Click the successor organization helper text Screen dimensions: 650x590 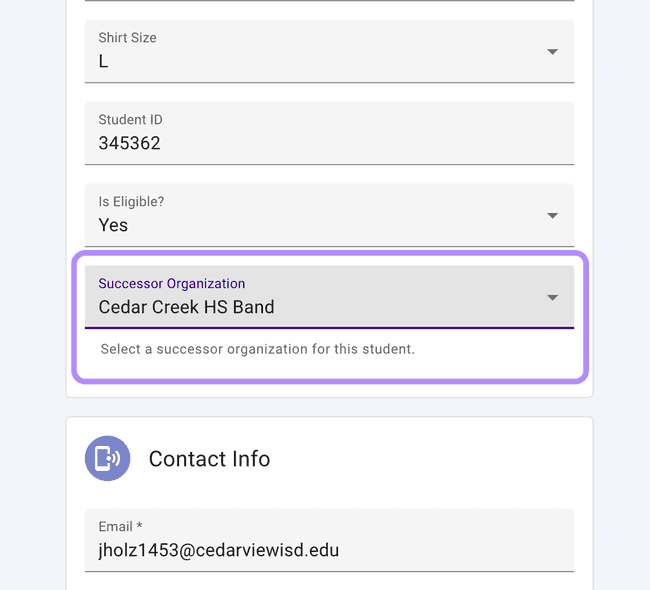(257, 350)
